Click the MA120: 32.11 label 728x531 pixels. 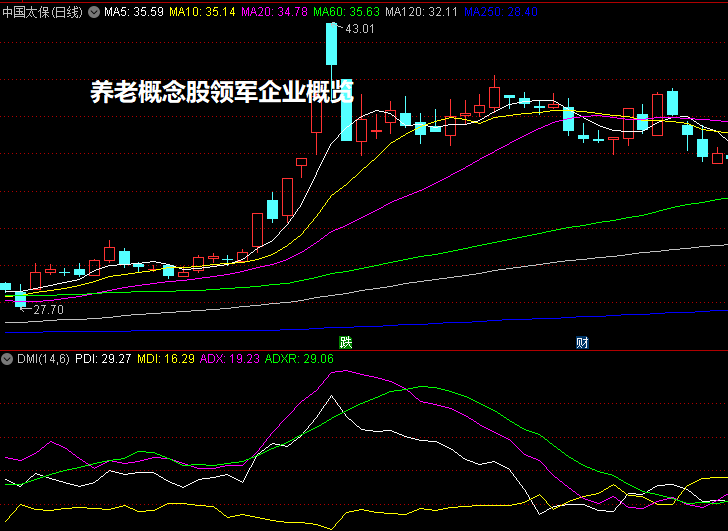pyautogui.click(x=422, y=12)
